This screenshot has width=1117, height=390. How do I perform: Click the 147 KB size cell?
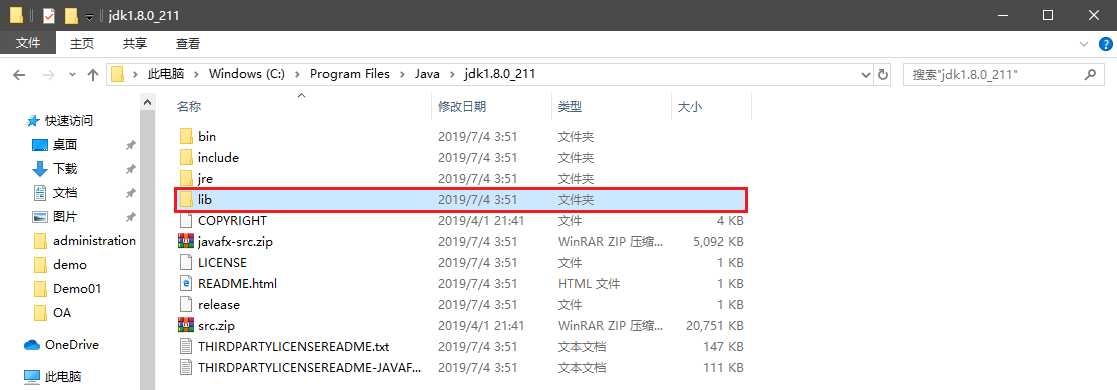724,347
